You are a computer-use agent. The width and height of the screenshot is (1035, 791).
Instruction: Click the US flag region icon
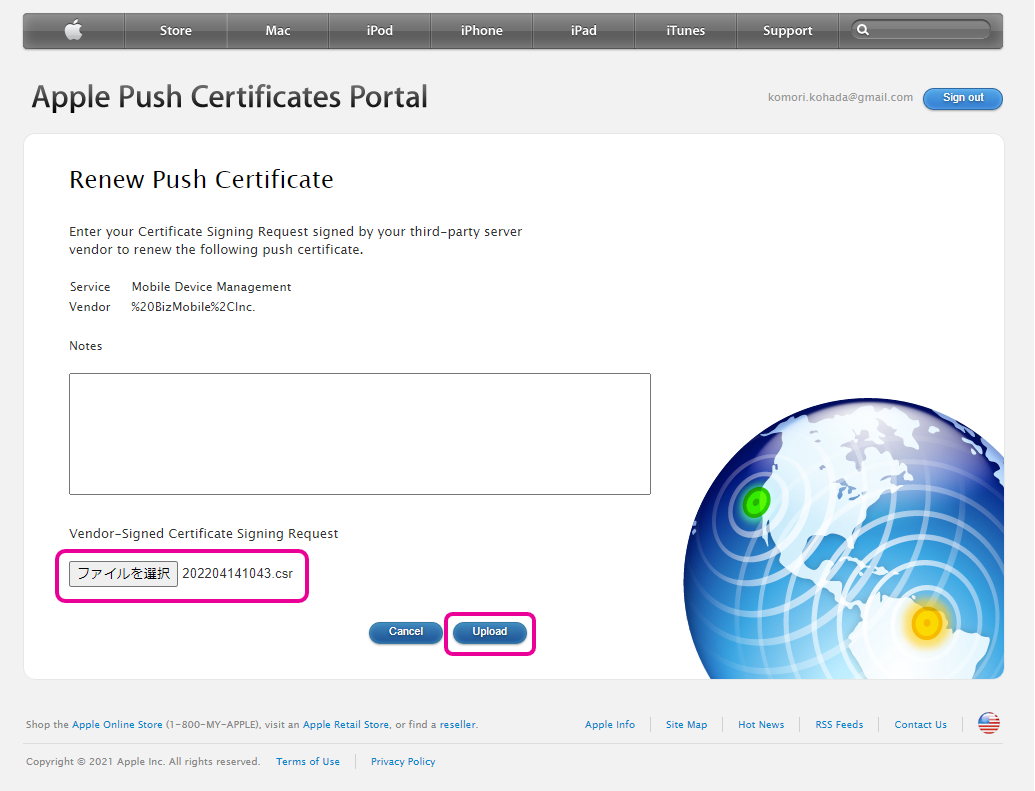click(988, 724)
